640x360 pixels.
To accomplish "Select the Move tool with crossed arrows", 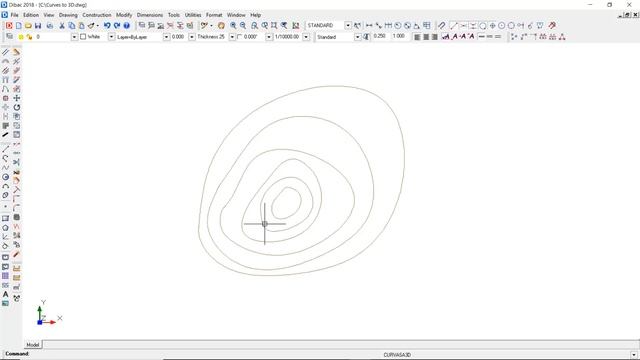I will (x=17, y=98).
